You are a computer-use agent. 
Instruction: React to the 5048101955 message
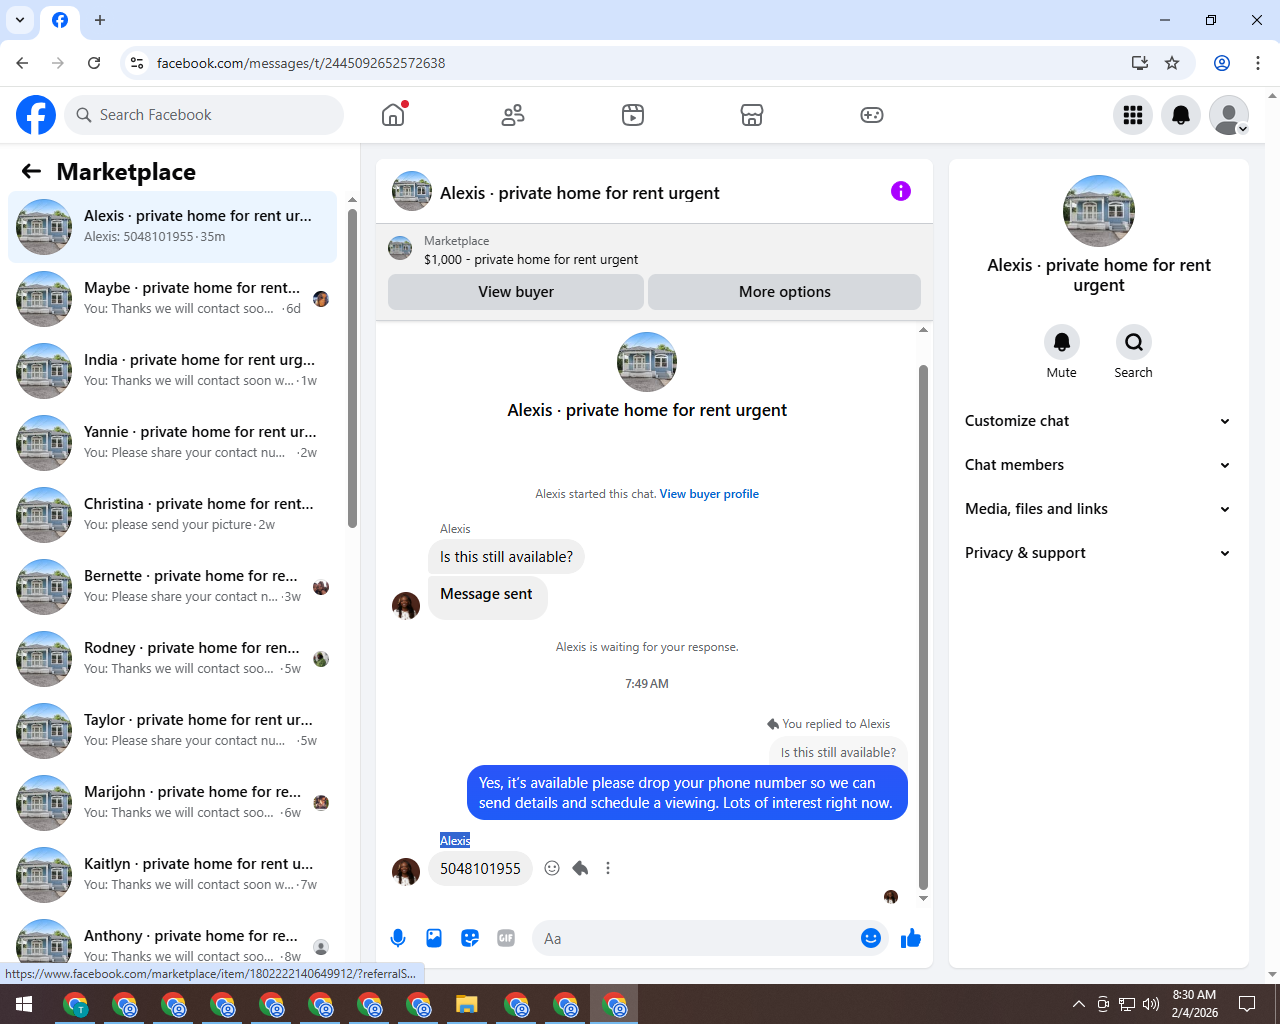click(552, 868)
